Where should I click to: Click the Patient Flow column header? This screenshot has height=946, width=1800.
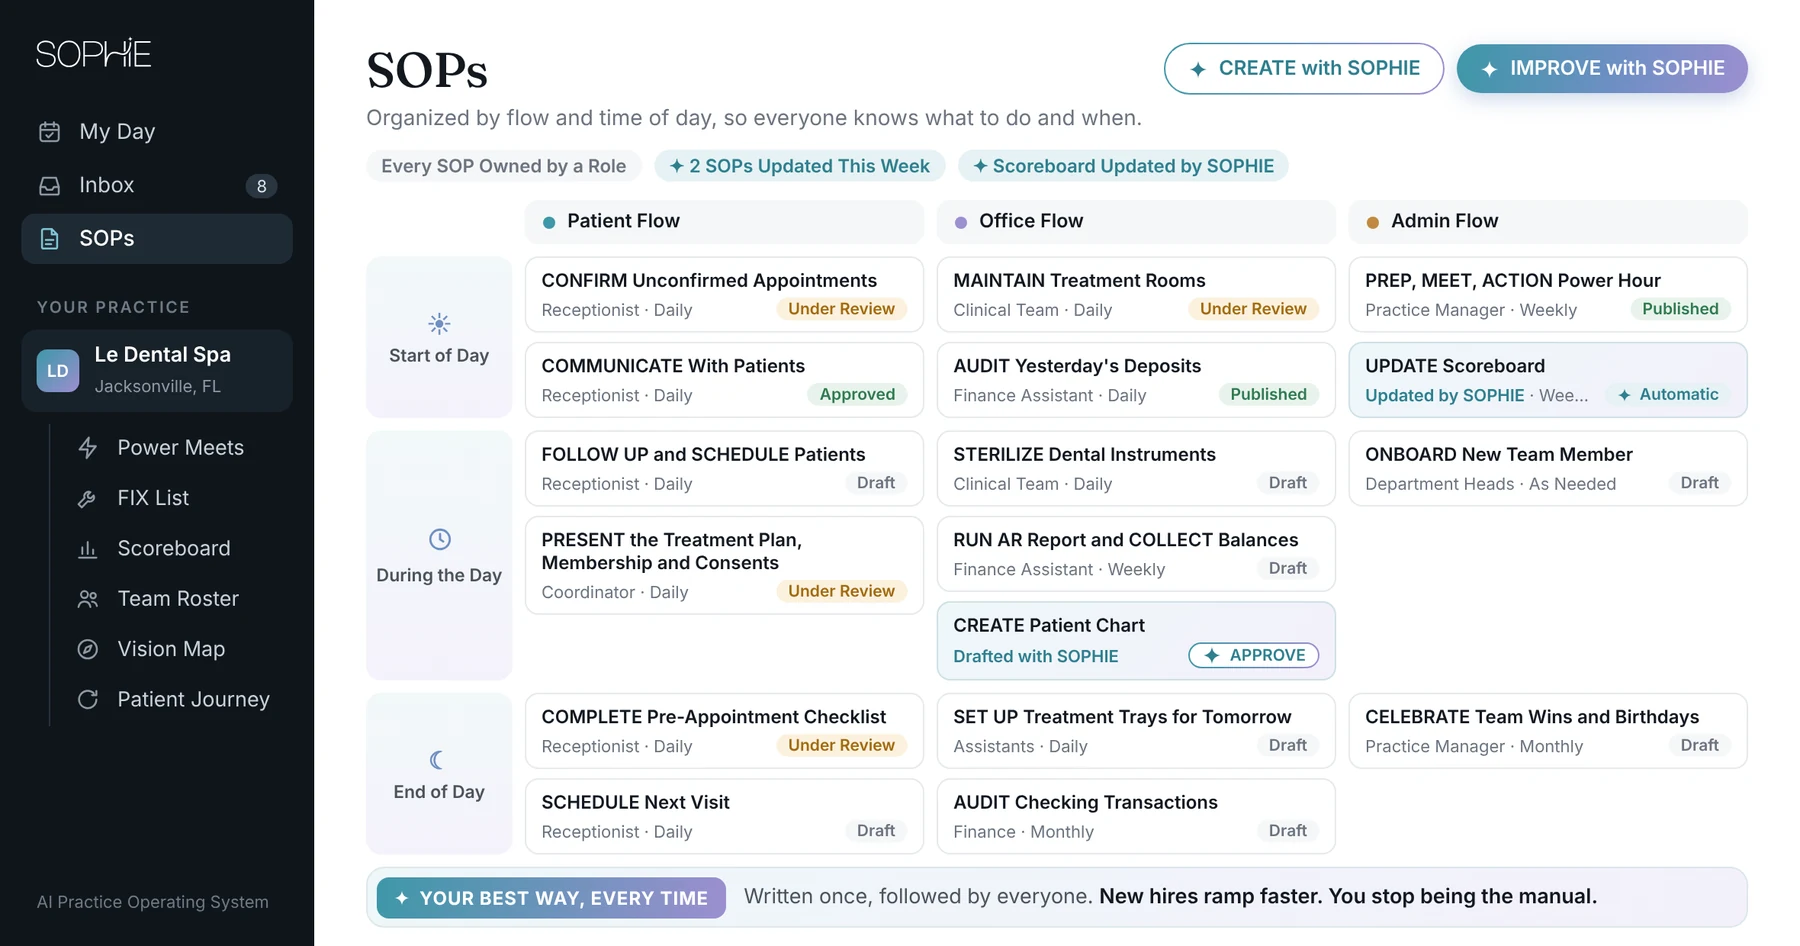[x=724, y=222]
